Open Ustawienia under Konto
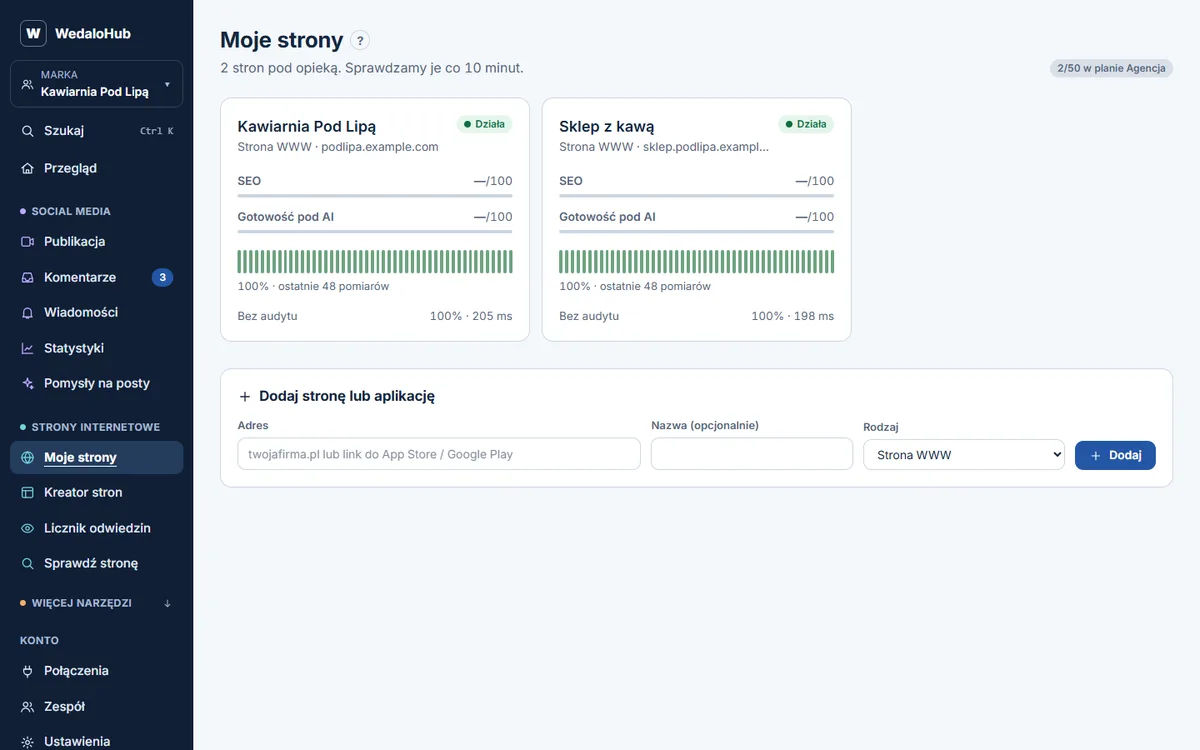The image size is (1200, 750). [96, 742]
